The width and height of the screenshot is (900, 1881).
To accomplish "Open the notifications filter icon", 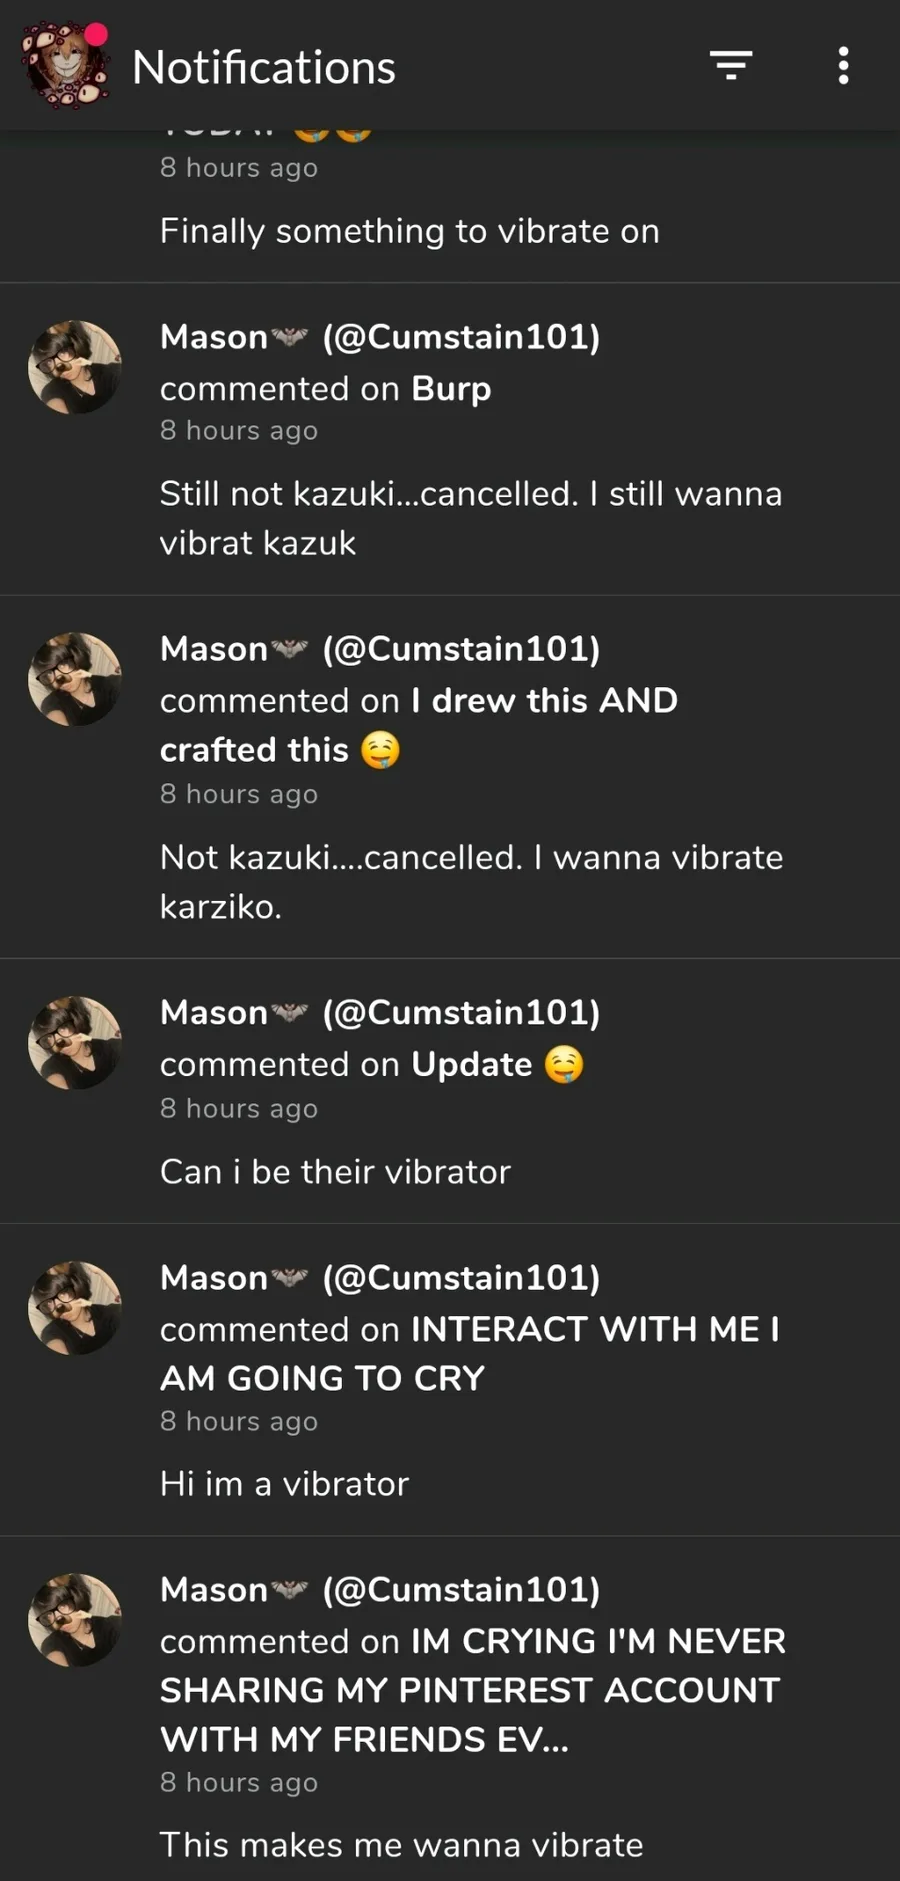I will [x=731, y=66].
